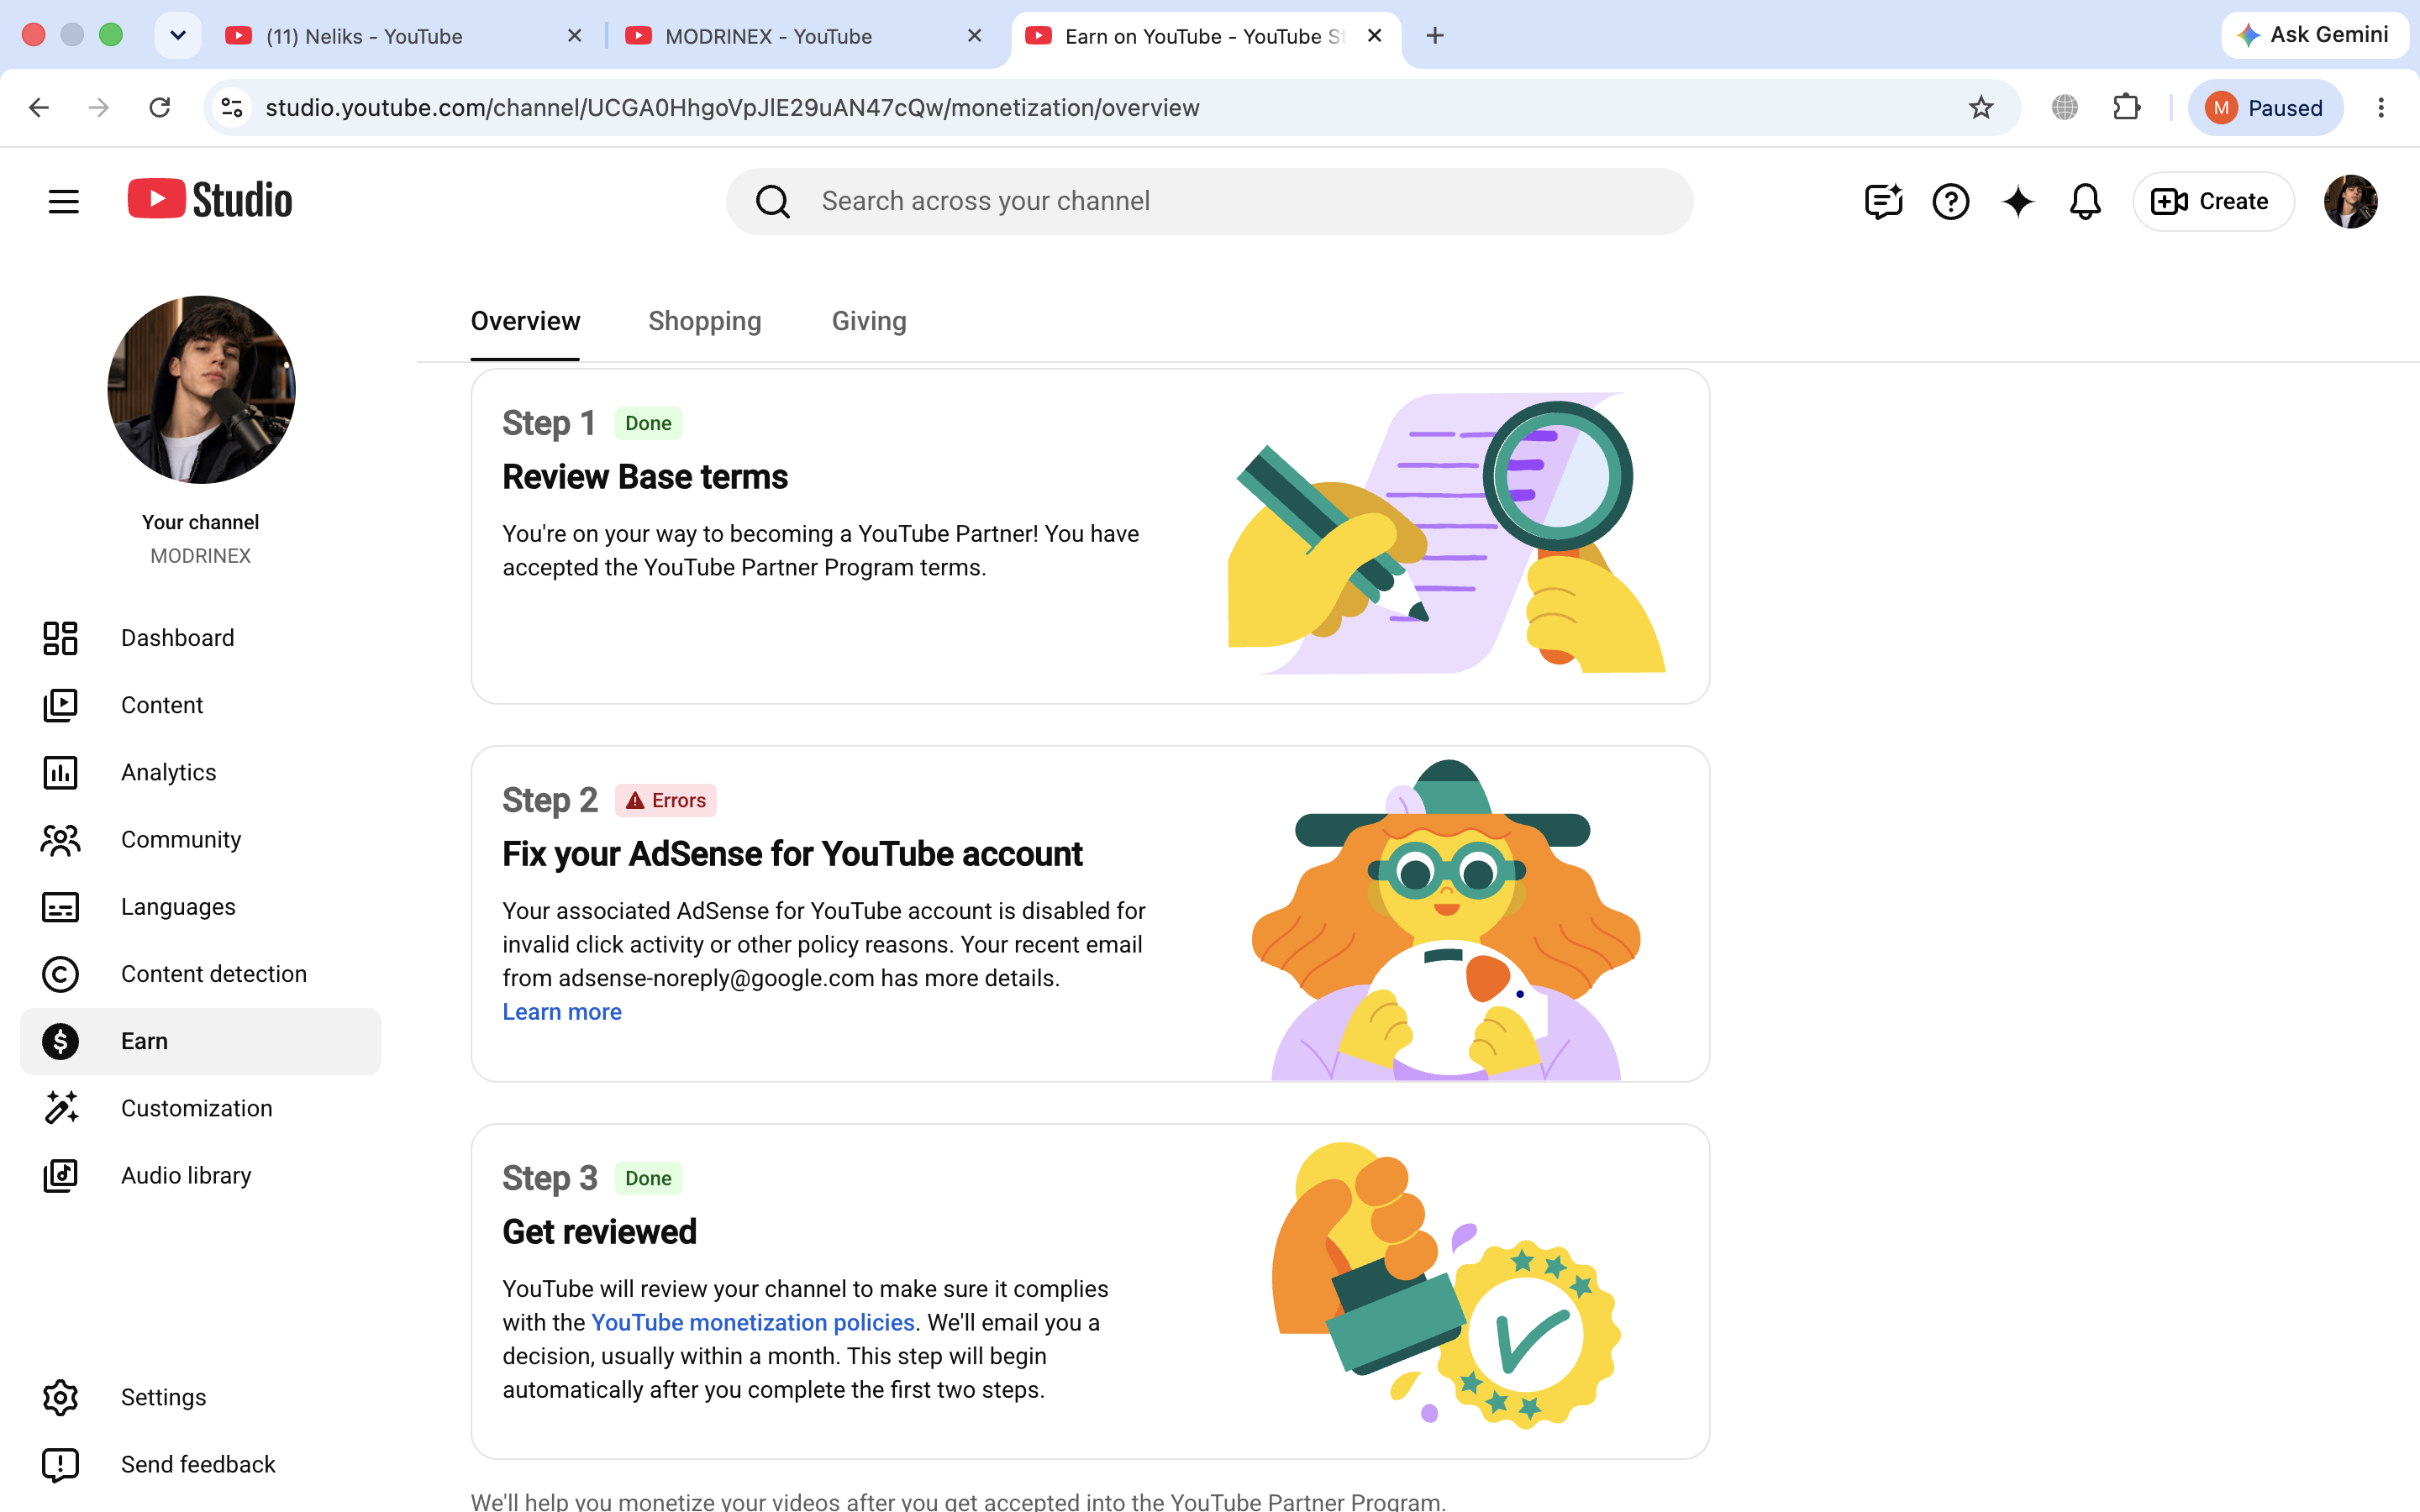The height and width of the screenshot is (1512, 2420).
Task: Click the YouTube Studio logo
Action: (x=210, y=200)
